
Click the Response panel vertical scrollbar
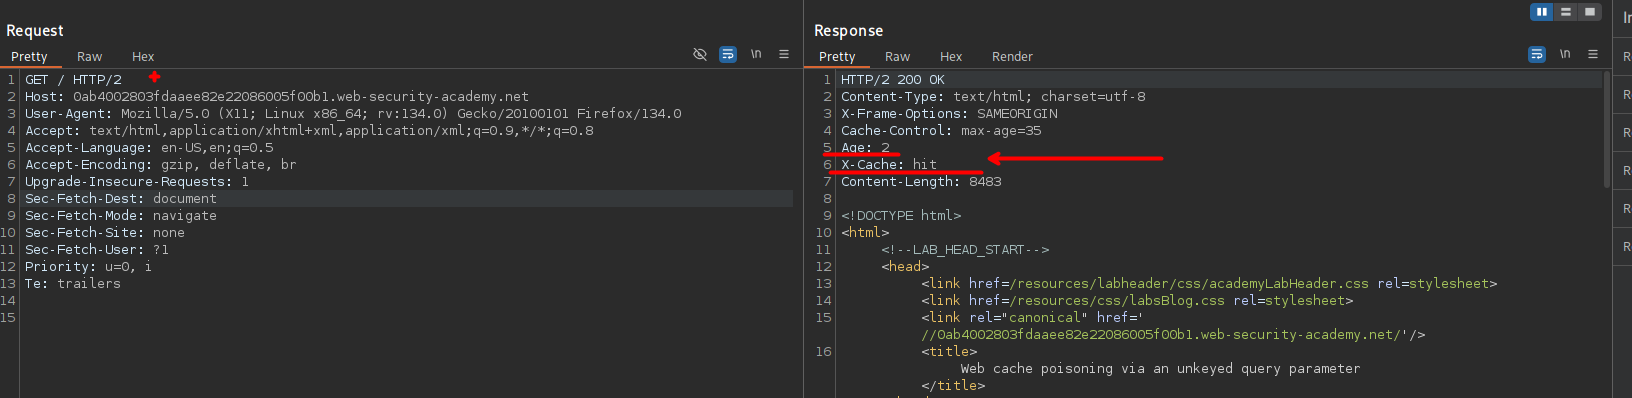pyautogui.click(x=1606, y=130)
